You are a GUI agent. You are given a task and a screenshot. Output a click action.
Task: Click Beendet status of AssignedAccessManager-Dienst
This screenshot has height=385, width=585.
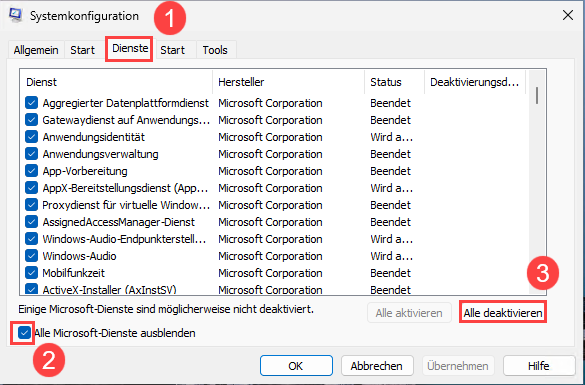click(390, 222)
